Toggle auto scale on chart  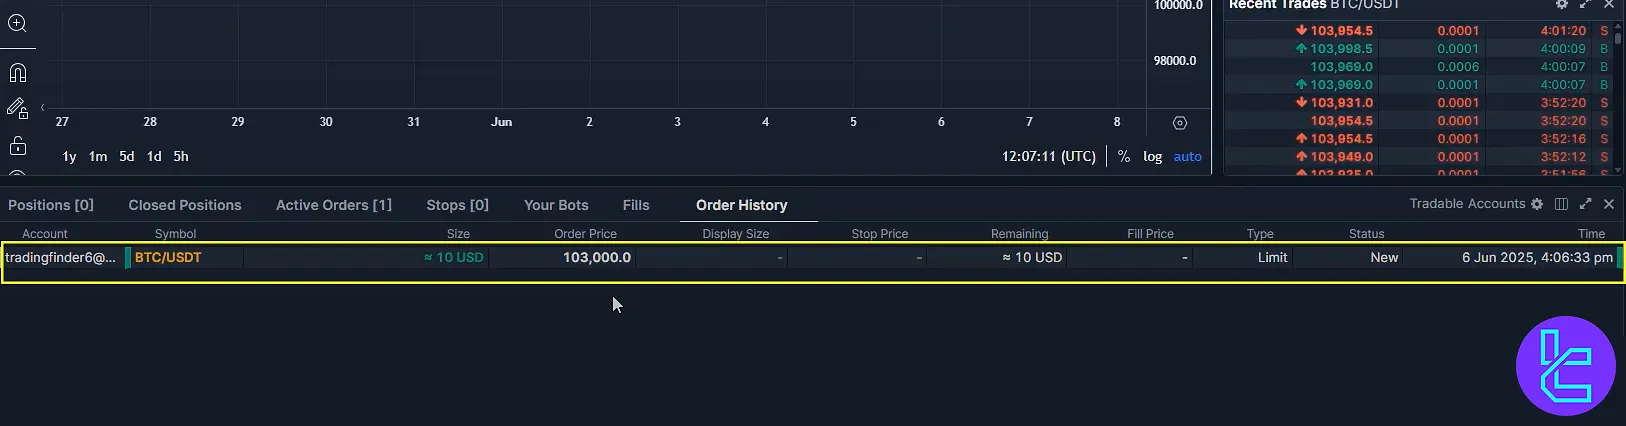[x=1188, y=156]
